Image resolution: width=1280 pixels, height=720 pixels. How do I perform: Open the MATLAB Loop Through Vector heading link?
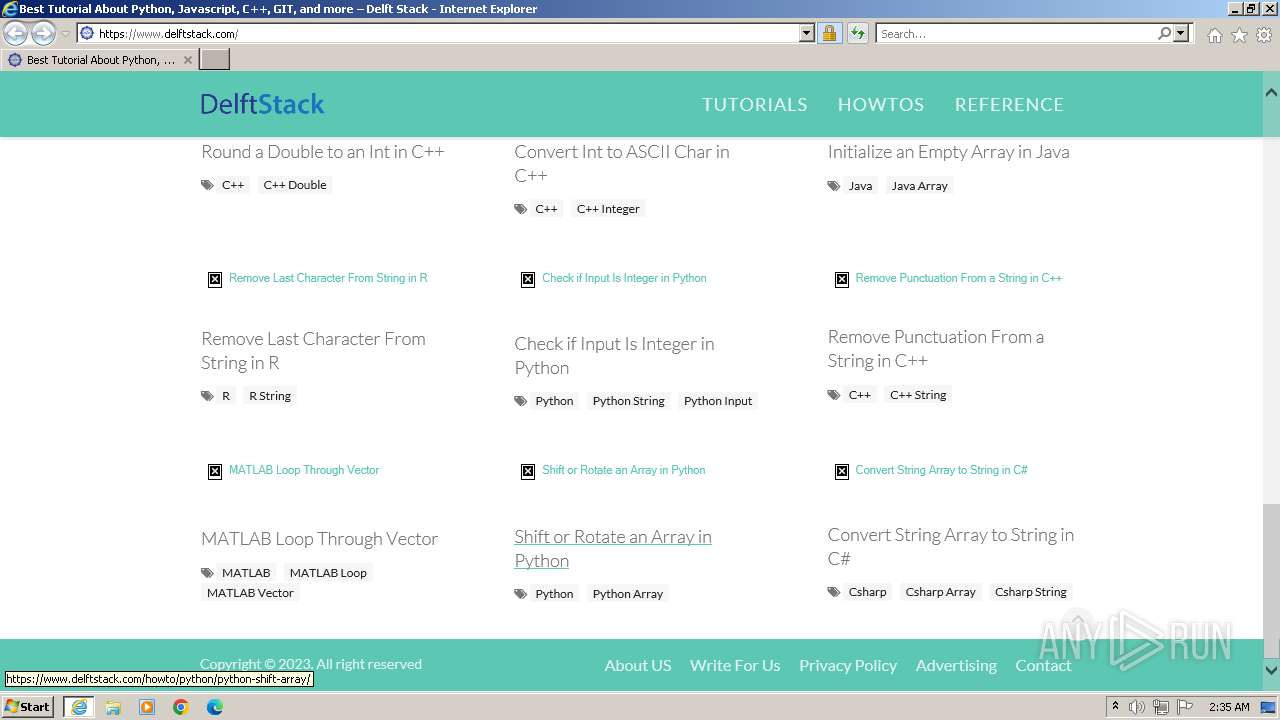319,539
